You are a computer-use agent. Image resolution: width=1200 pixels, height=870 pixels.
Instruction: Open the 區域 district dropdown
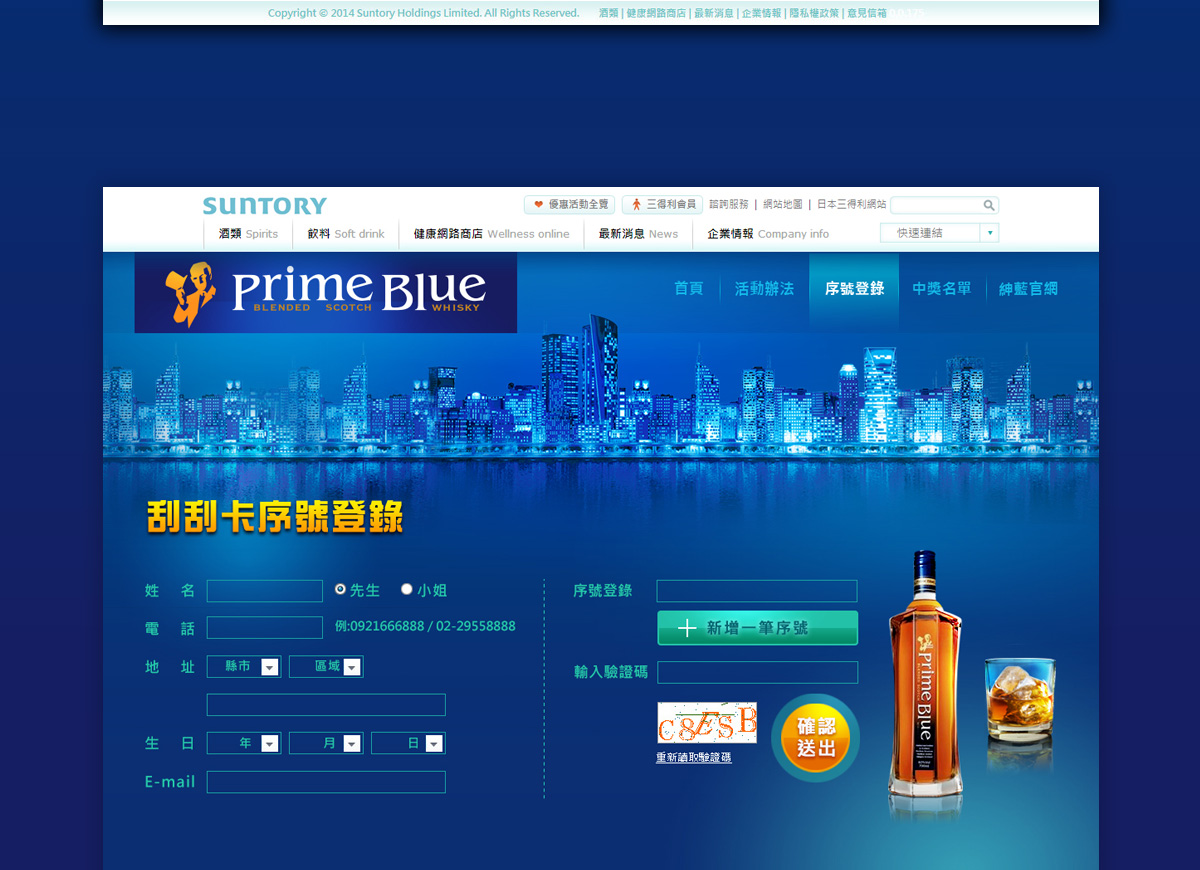(x=326, y=667)
